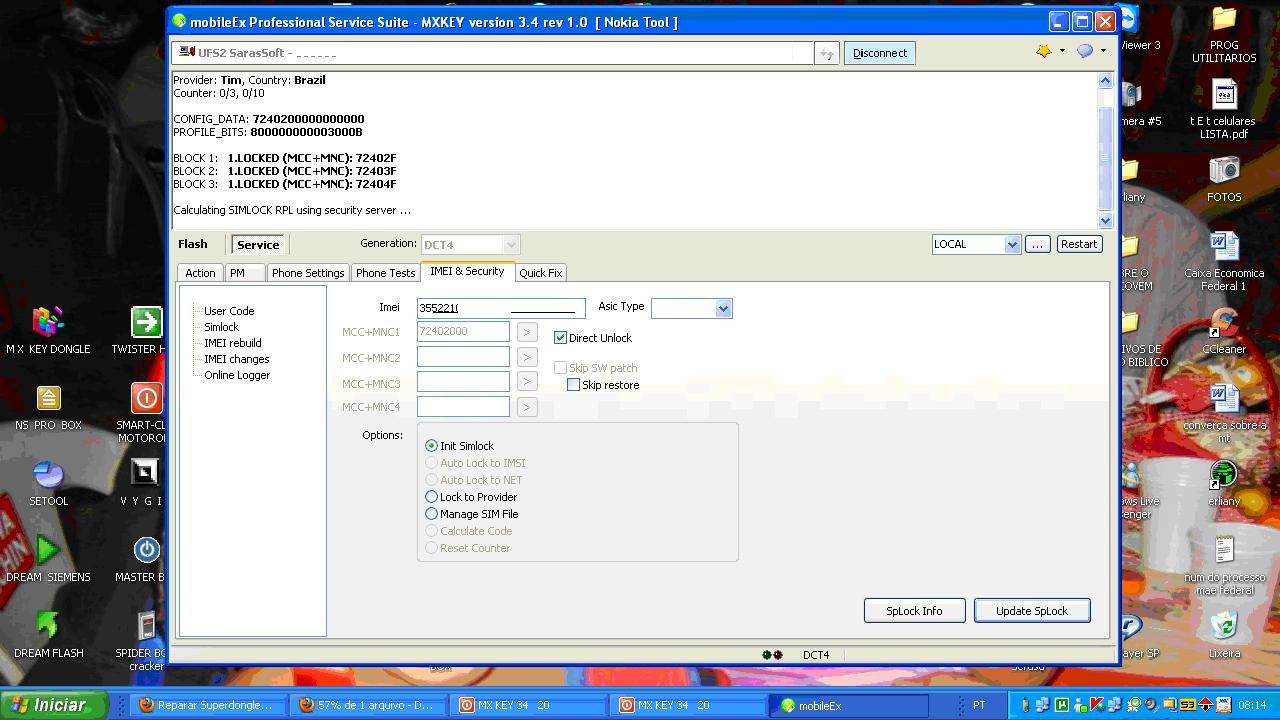The image size is (1280, 720).
Task: Open the celulares LISTA.pdf file
Action: coord(1224,109)
